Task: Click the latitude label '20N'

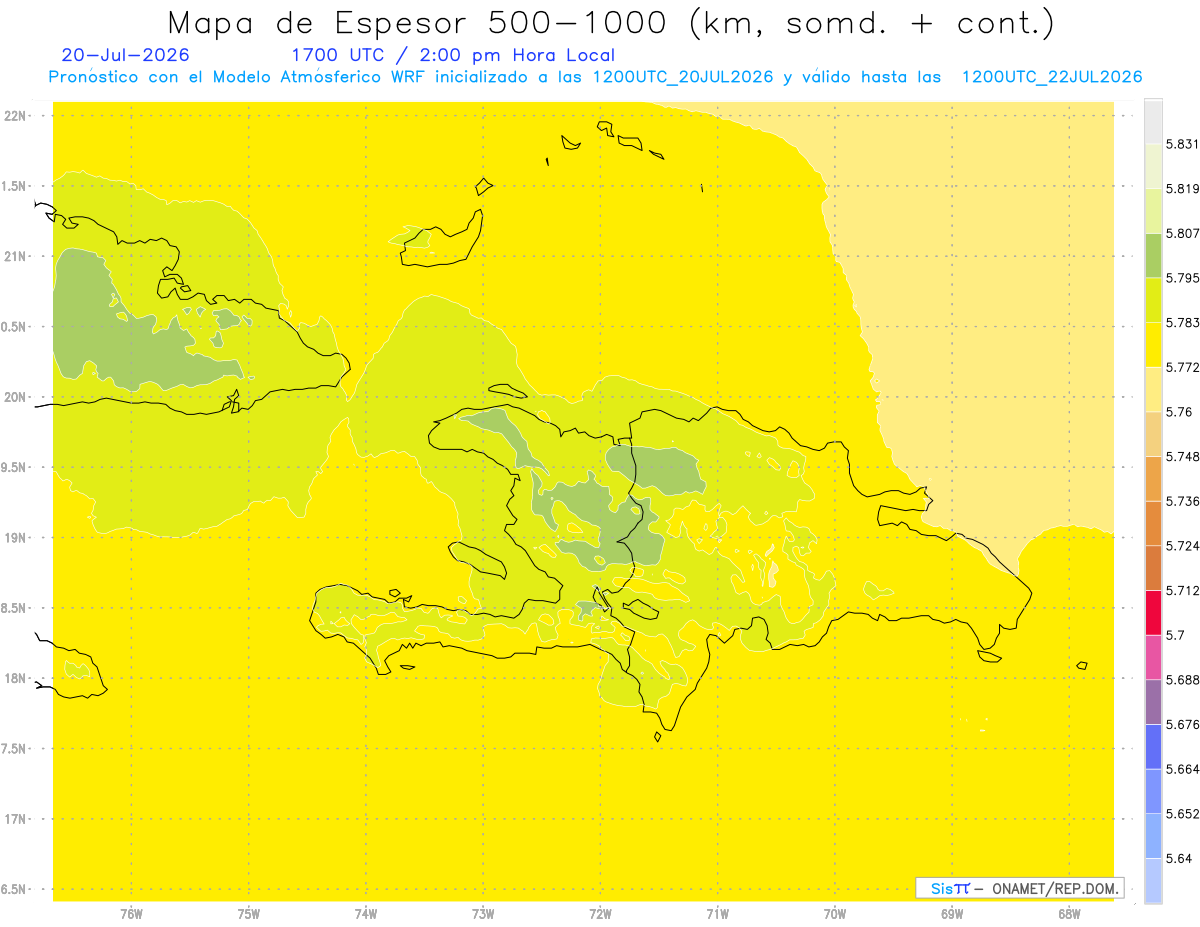Action: click(15, 397)
